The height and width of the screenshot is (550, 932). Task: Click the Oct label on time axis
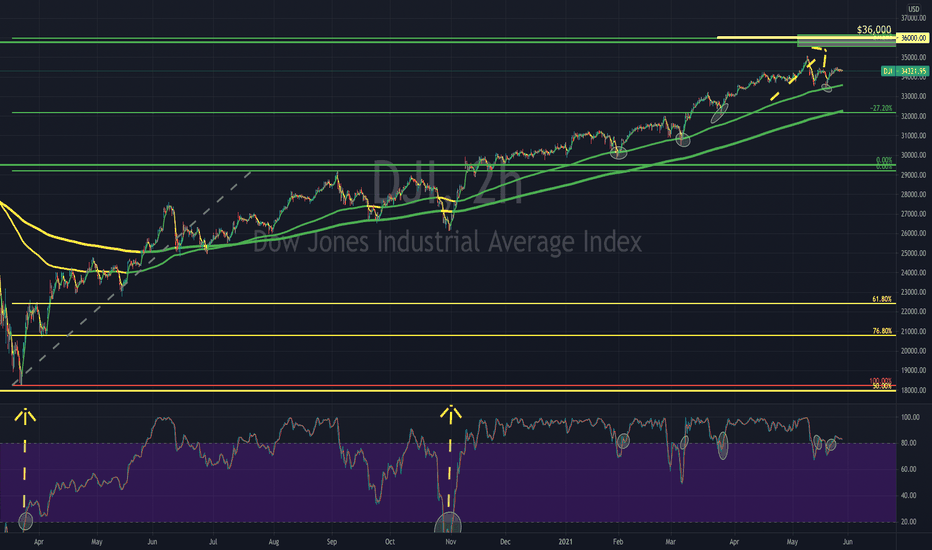tap(390, 542)
